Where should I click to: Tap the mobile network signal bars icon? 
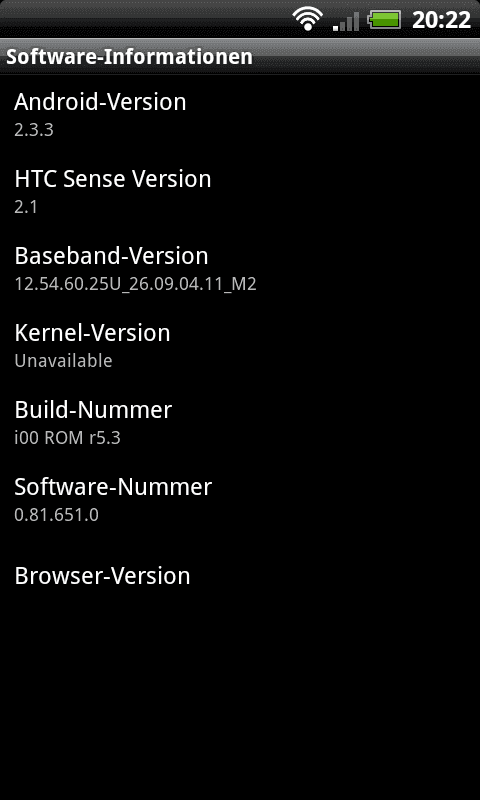pyautogui.click(x=346, y=21)
